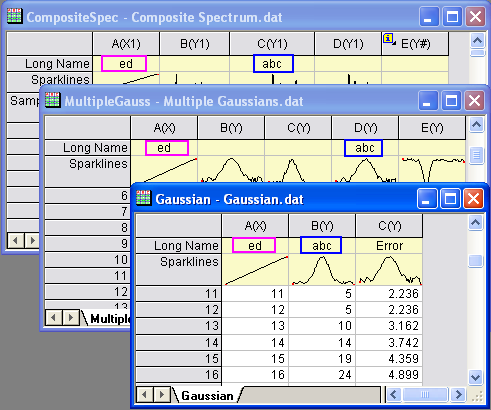Select column E(Y#) header in CompositeSpec

point(415,43)
